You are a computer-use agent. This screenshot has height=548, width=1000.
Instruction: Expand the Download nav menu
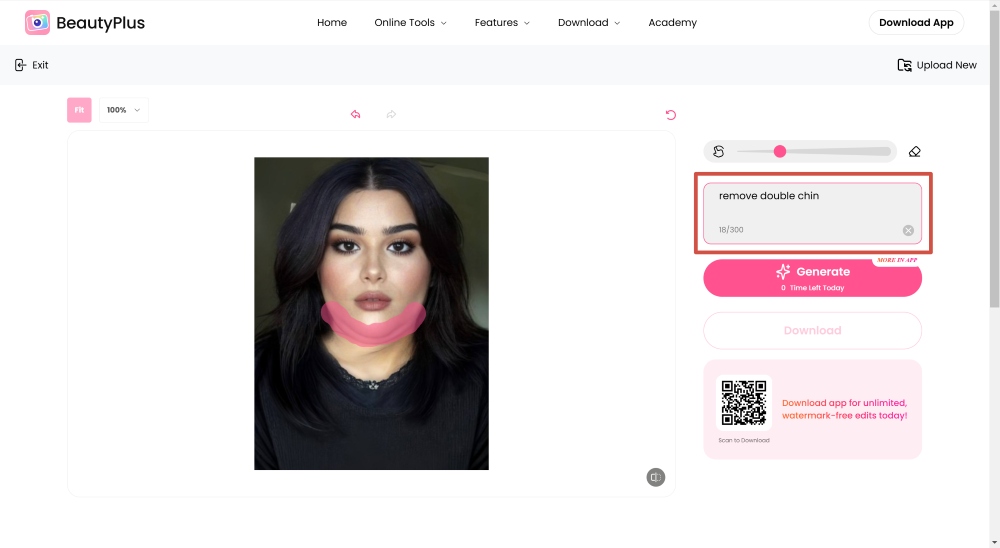pyautogui.click(x=589, y=22)
